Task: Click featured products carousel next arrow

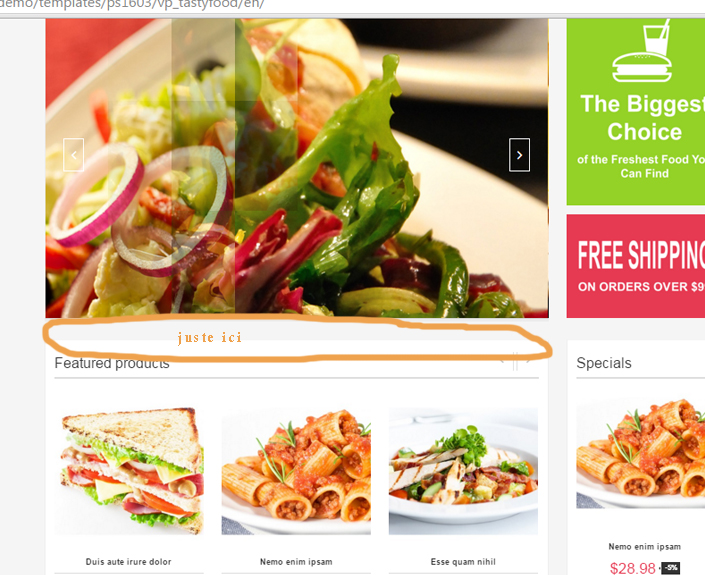Action: point(529,361)
